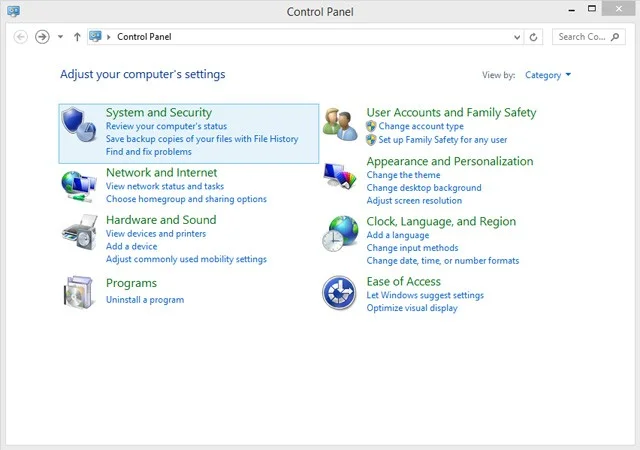
Task: Select the Optimize visual display link
Action: (412, 308)
